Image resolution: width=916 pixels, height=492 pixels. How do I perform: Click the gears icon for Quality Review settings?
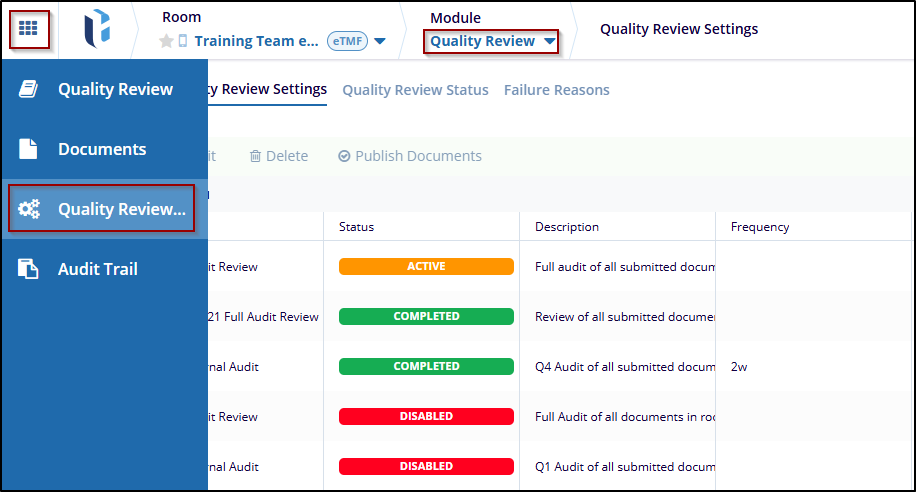click(29, 209)
